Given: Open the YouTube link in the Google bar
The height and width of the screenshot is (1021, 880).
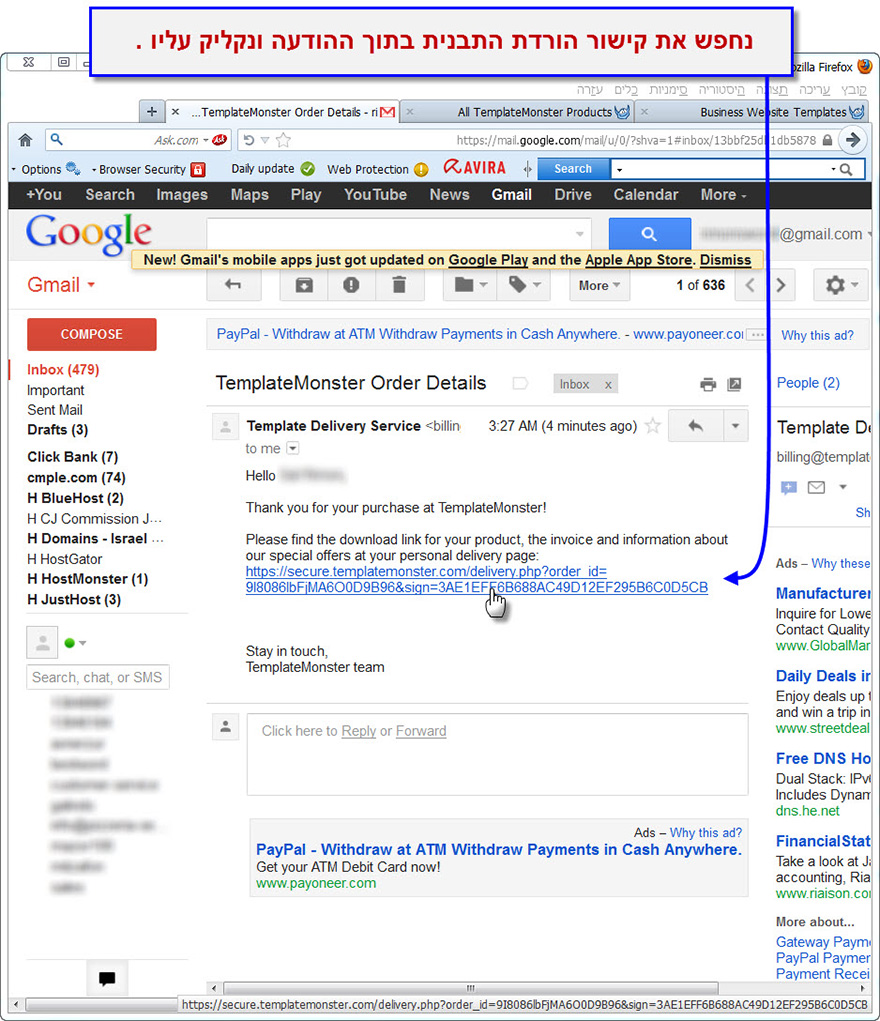Looking at the screenshot, I should click(x=375, y=195).
